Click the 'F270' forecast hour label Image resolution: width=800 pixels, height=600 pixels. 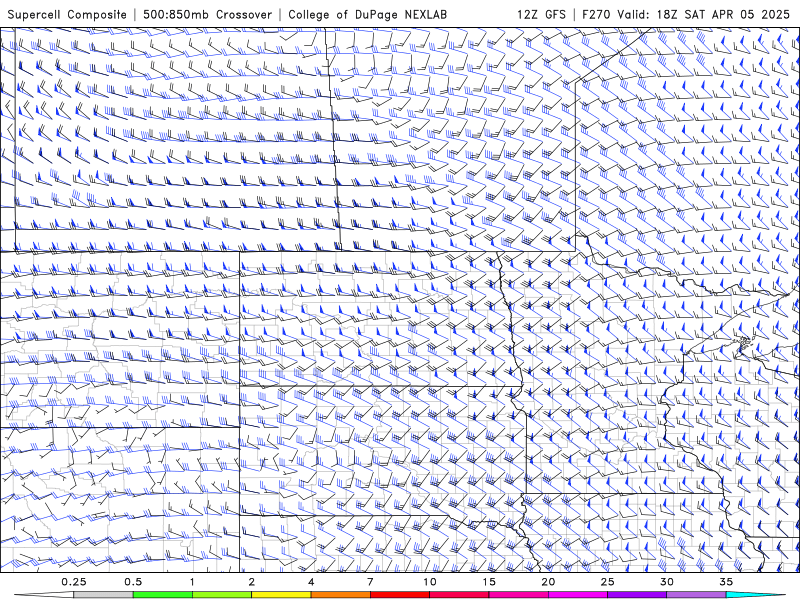pyautogui.click(x=596, y=14)
